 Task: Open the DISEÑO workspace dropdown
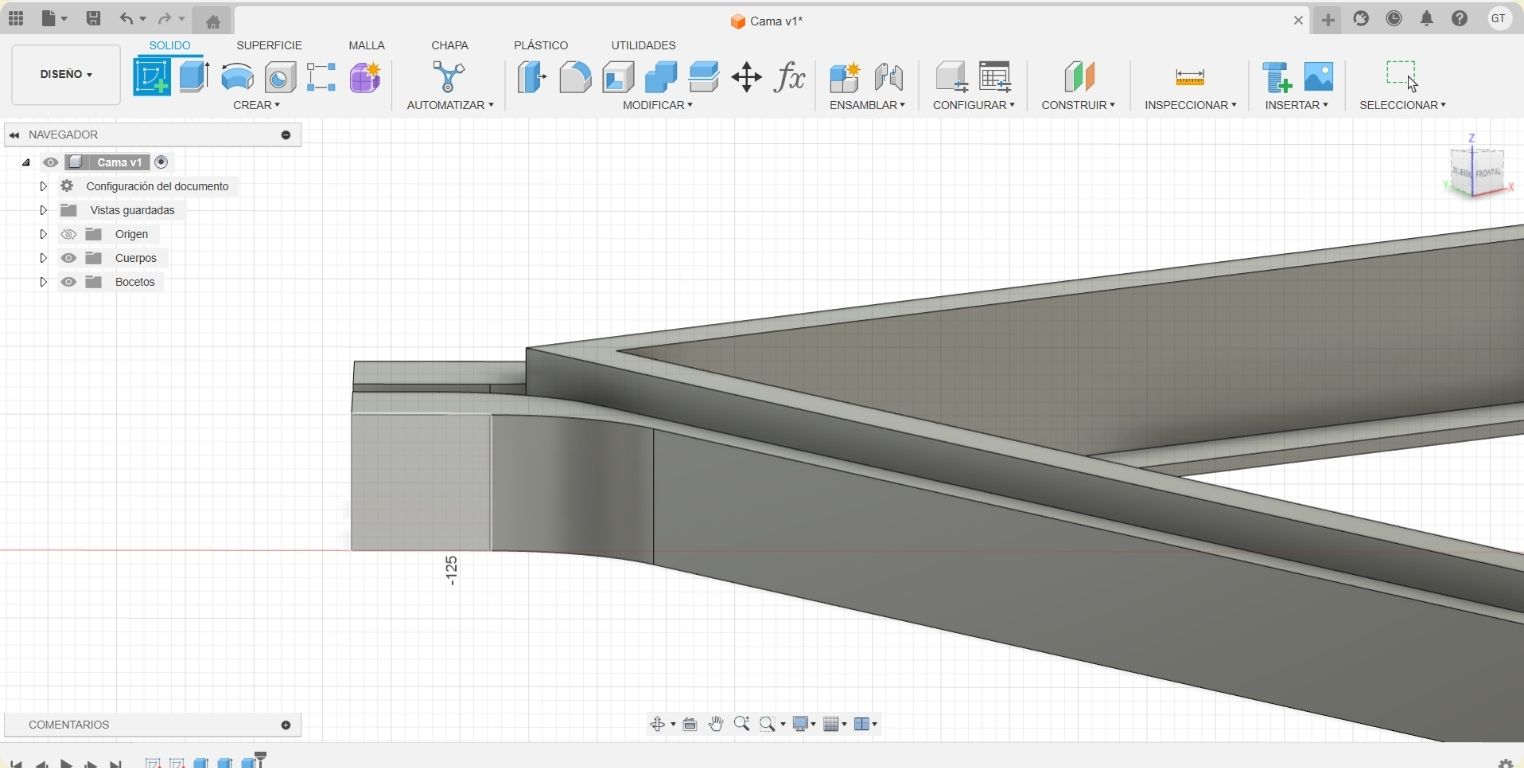(x=66, y=74)
